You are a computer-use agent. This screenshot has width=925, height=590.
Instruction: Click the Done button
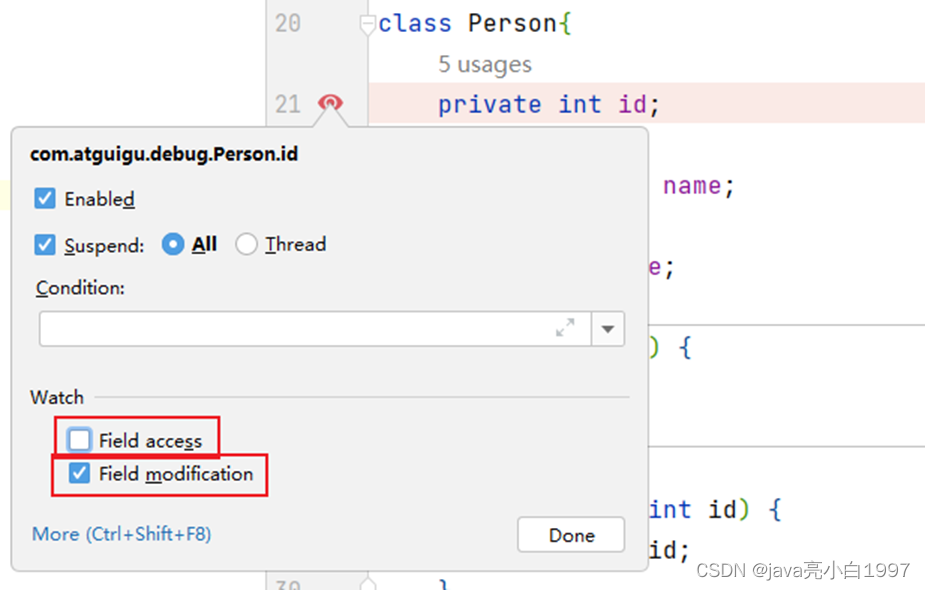coord(571,535)
